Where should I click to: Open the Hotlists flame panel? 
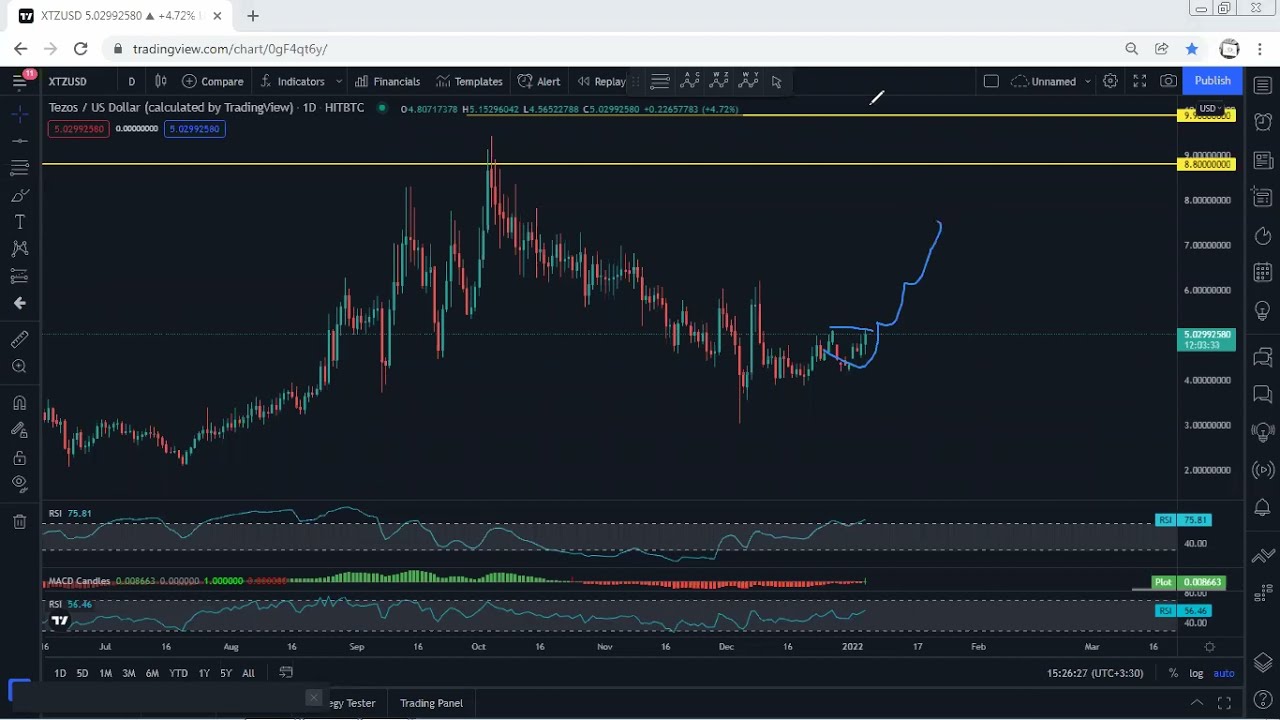pos(1263,236)
